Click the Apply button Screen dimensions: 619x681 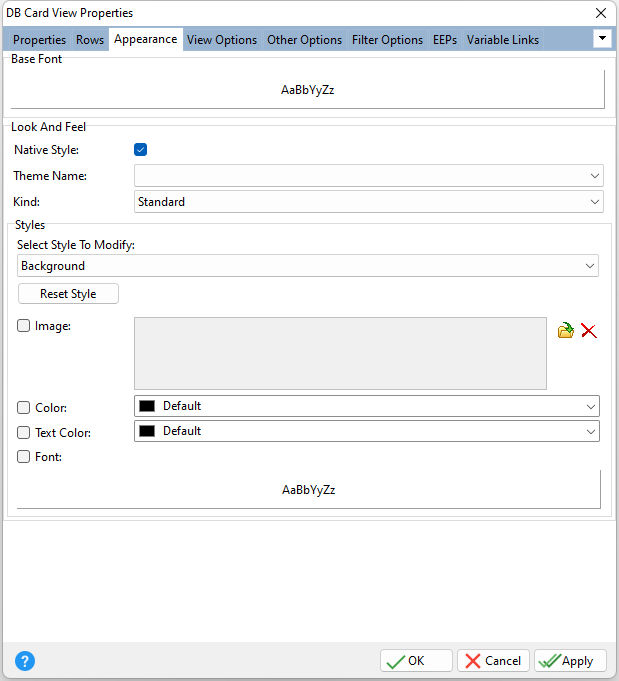click(570, 661)
